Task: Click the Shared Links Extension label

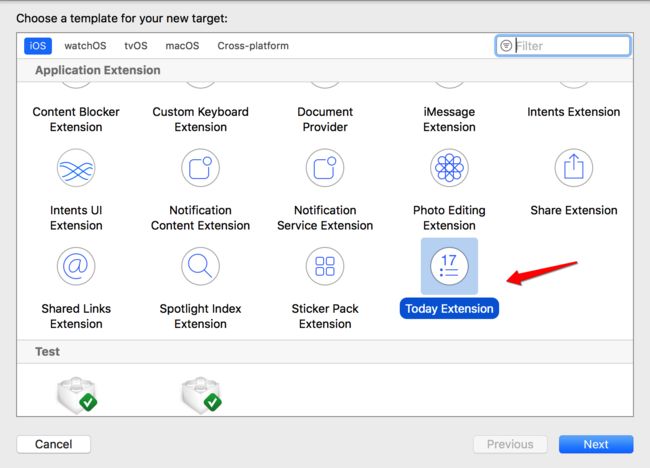Action: [x=76, y=316]
